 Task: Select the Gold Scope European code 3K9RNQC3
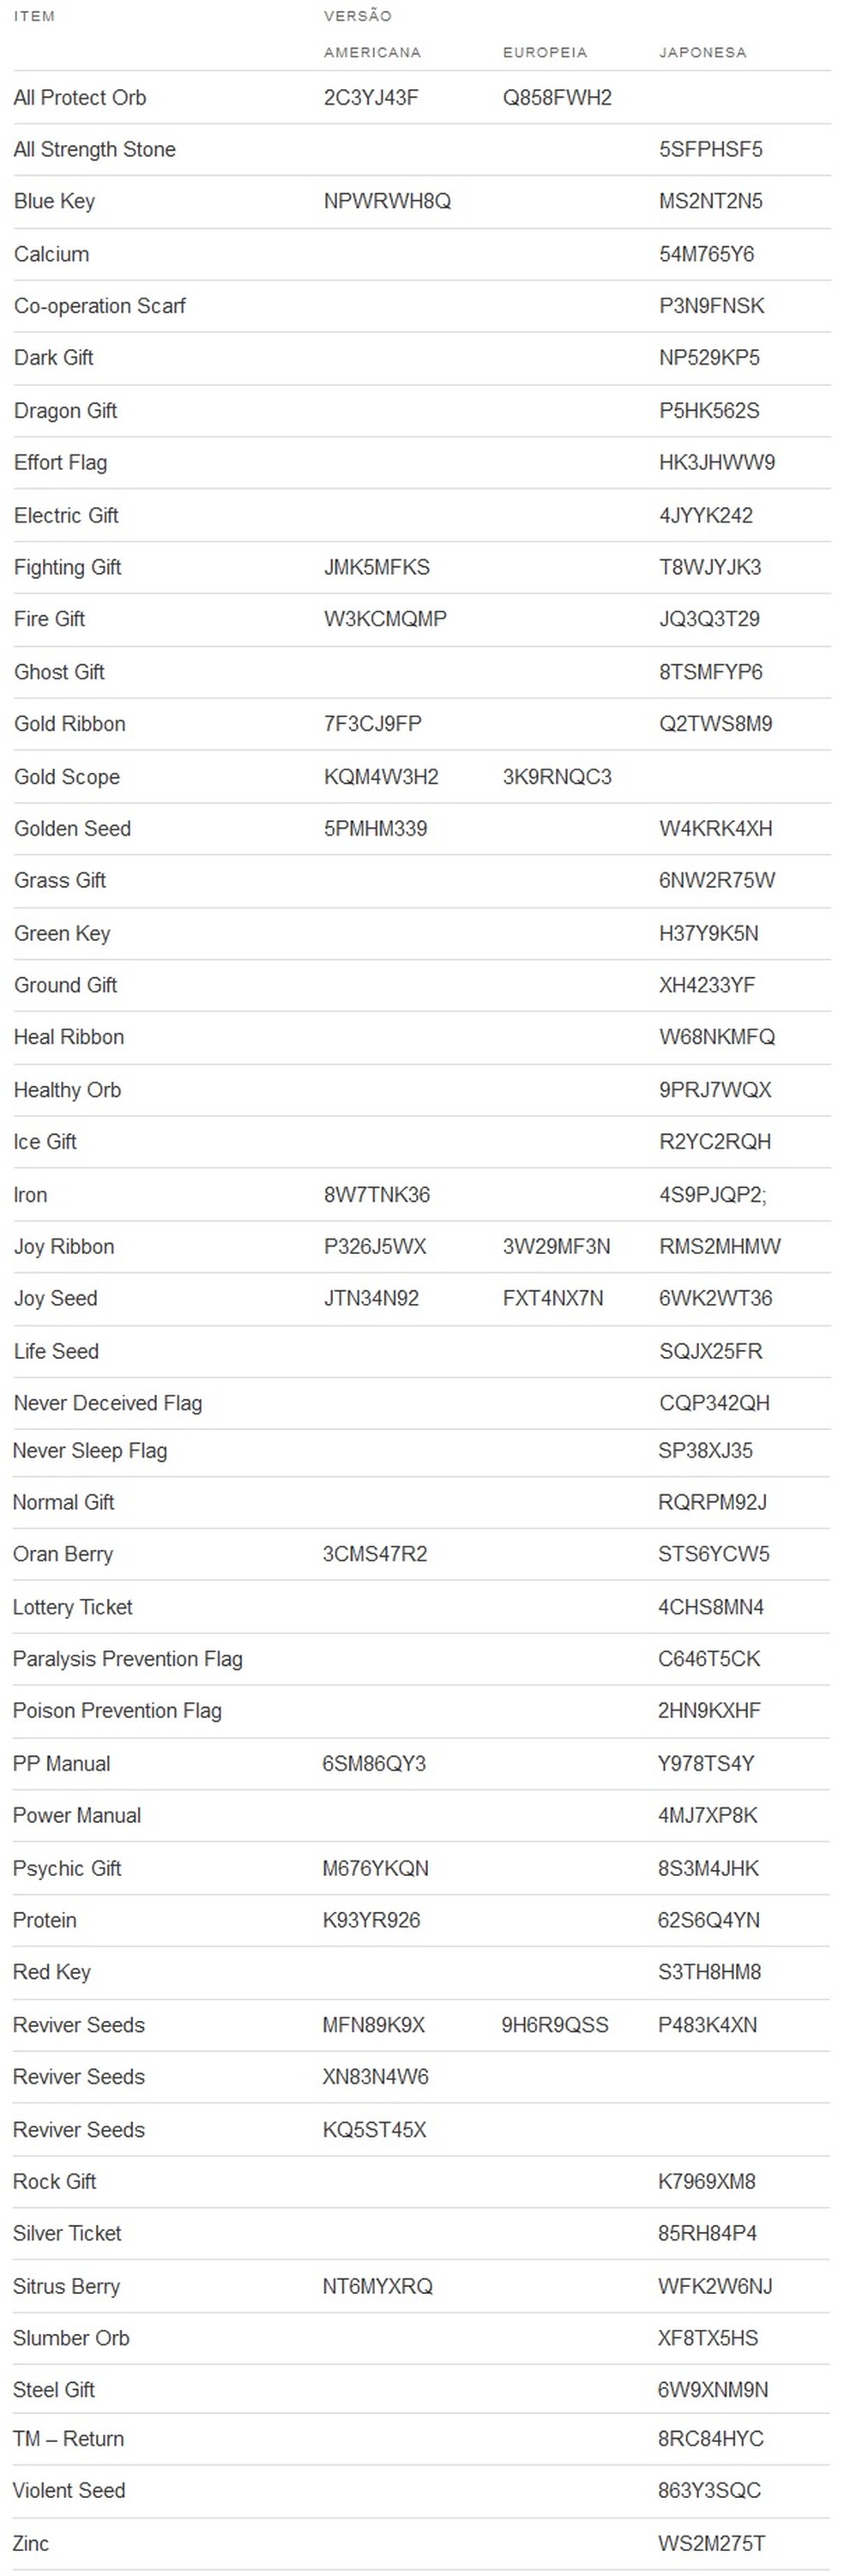point(557,776)
